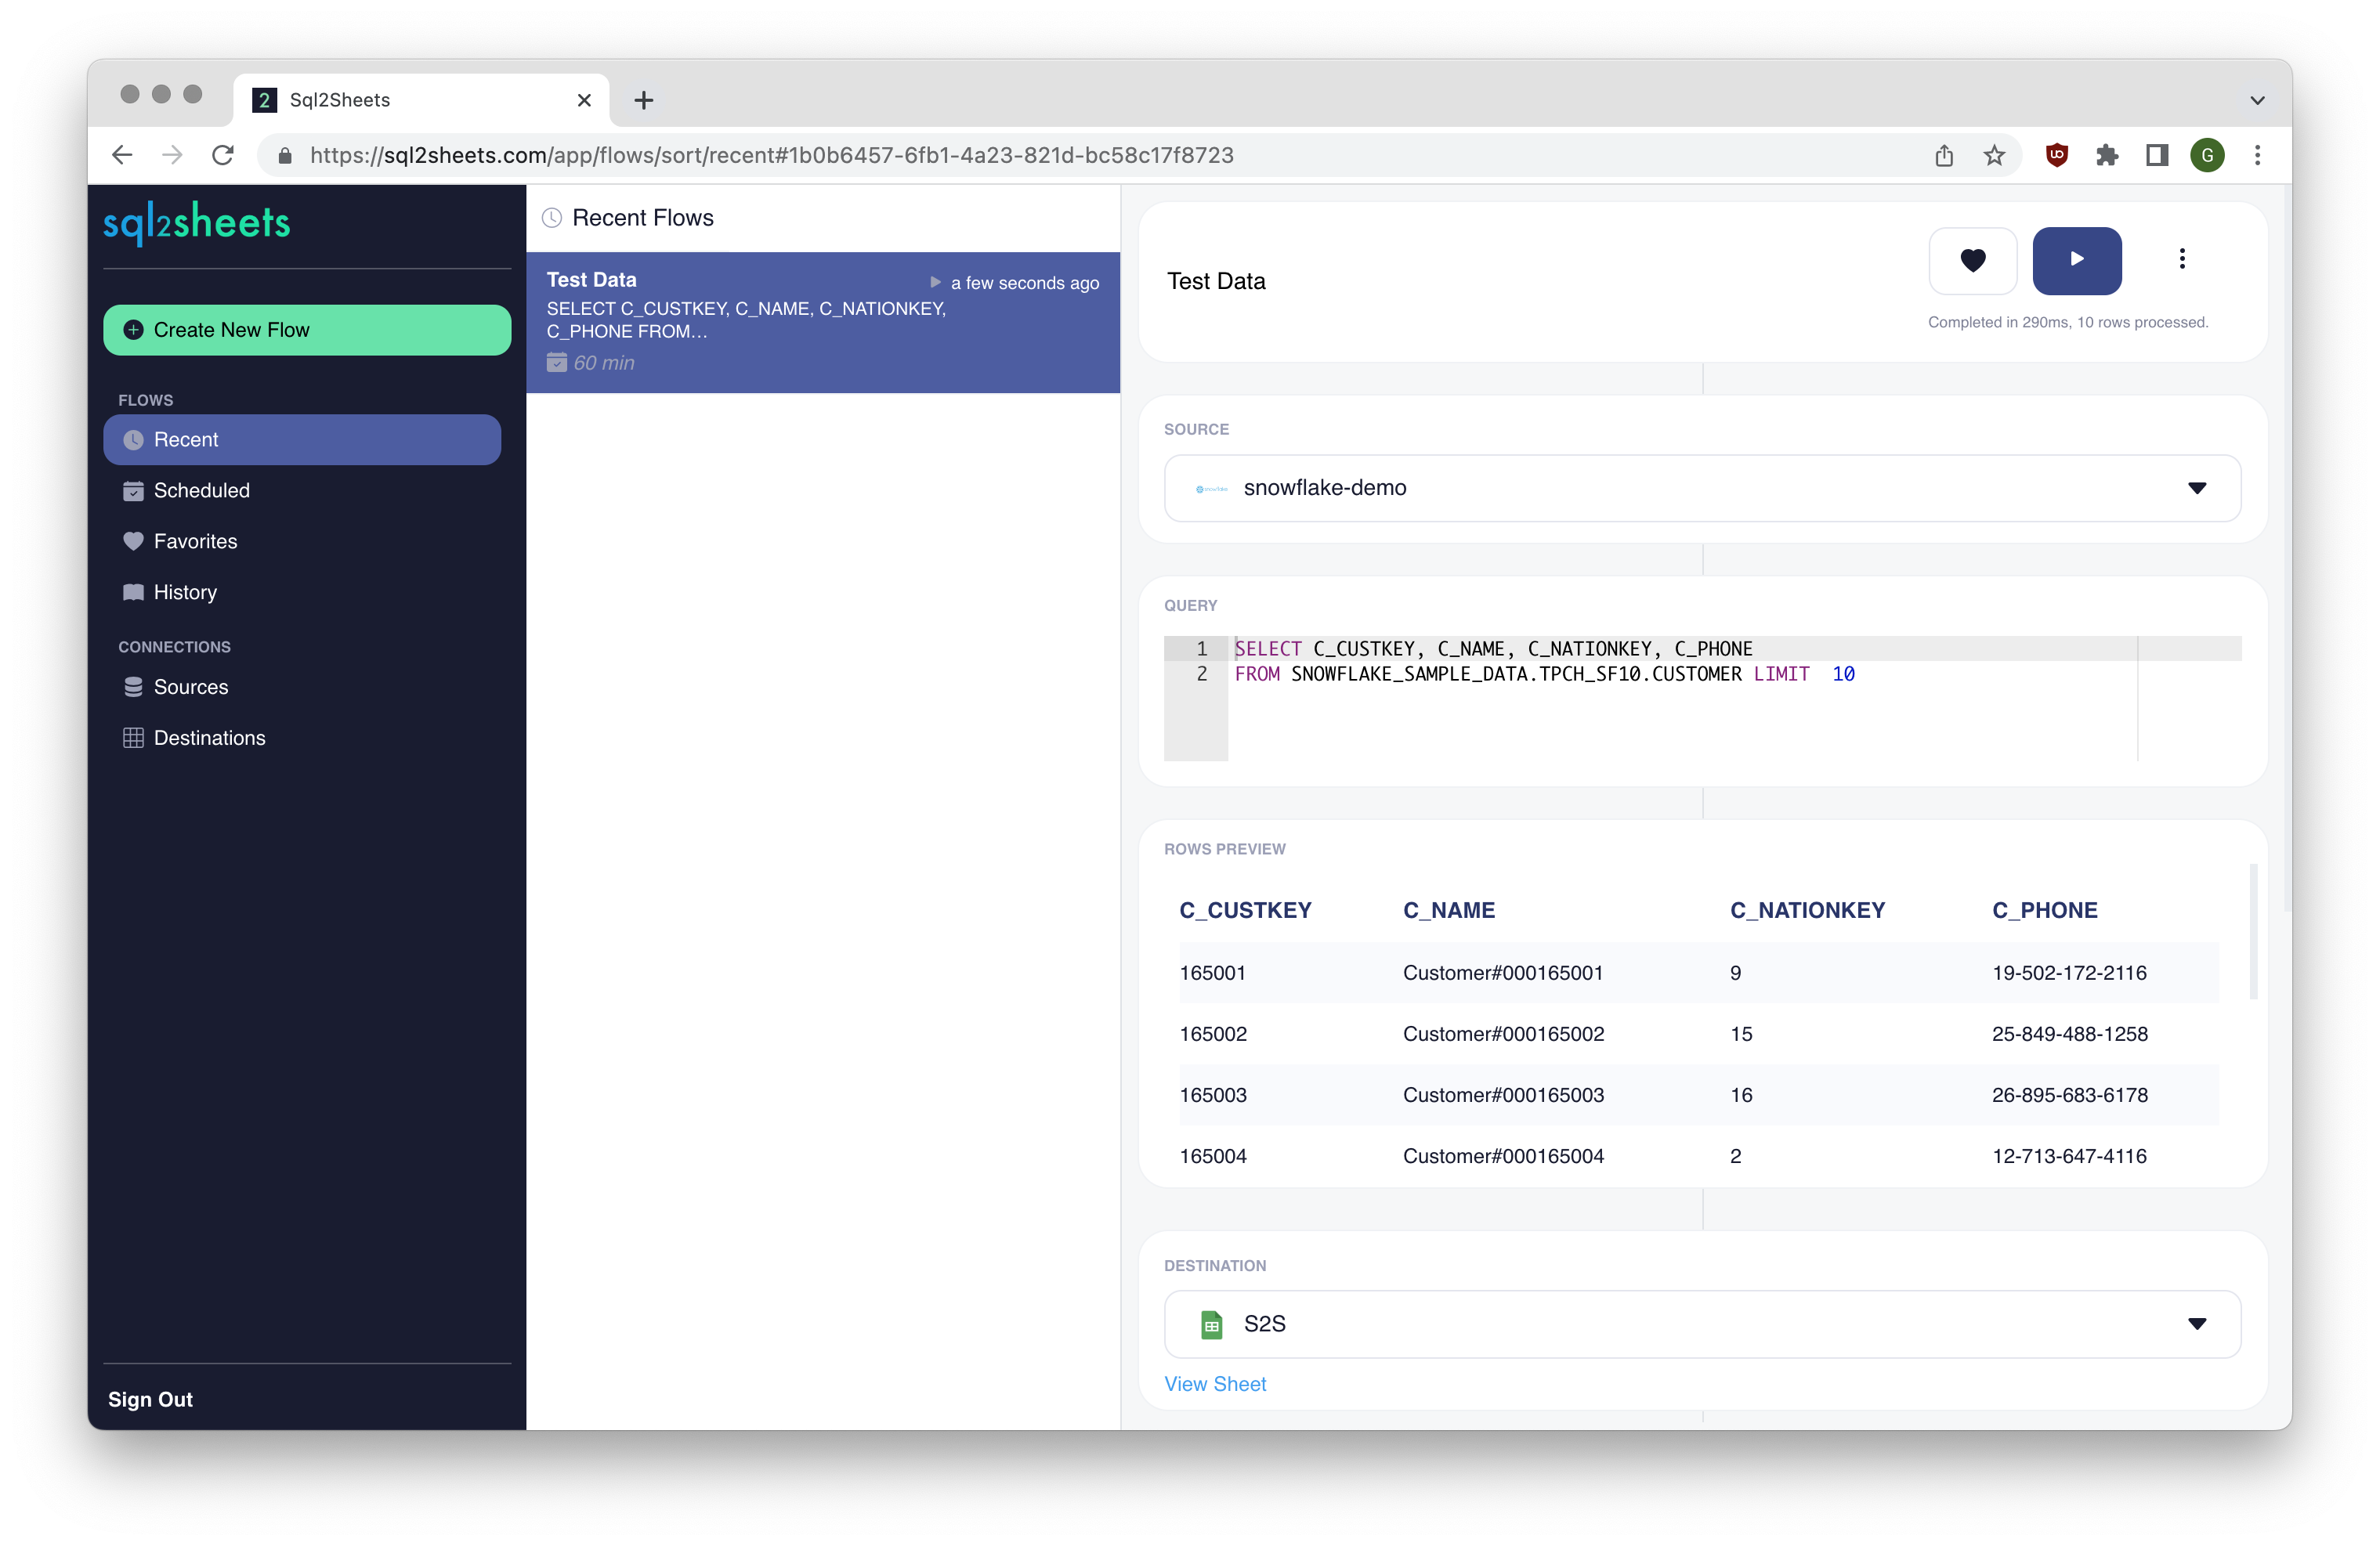2380x1546 pixels.
Task: Click the C_NATIONKEY column header
Action: (x=1807, y=910)
